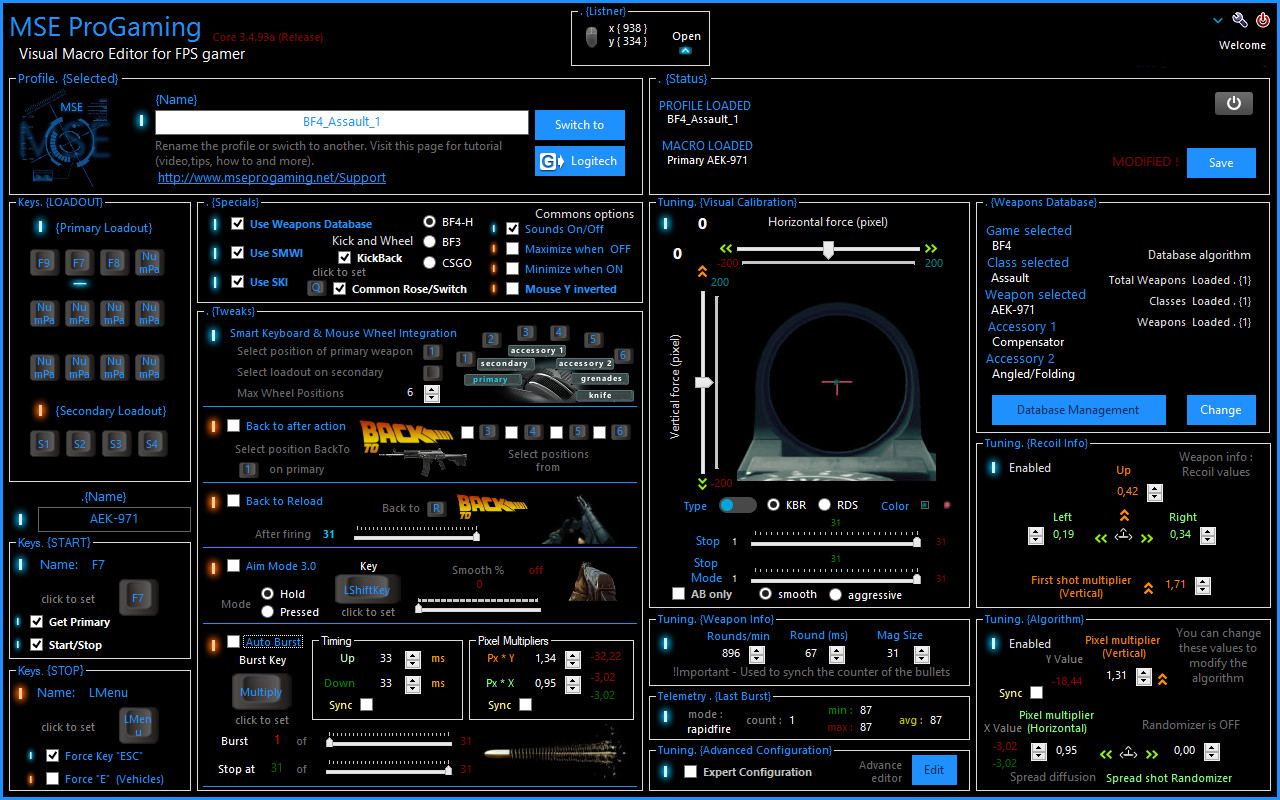
Task: Toggle the Use SMWI checkbox
Action: click(237, 253)
